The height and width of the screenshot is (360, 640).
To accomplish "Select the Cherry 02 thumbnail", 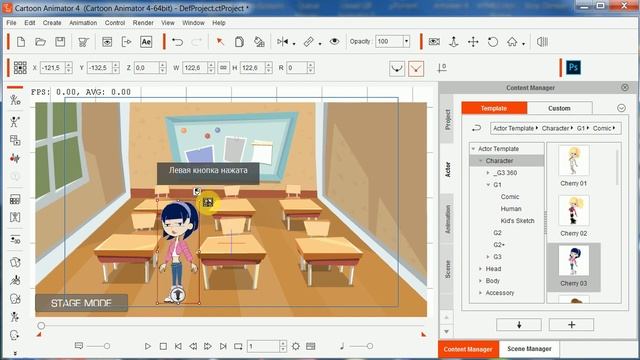I will coord(573,211).
